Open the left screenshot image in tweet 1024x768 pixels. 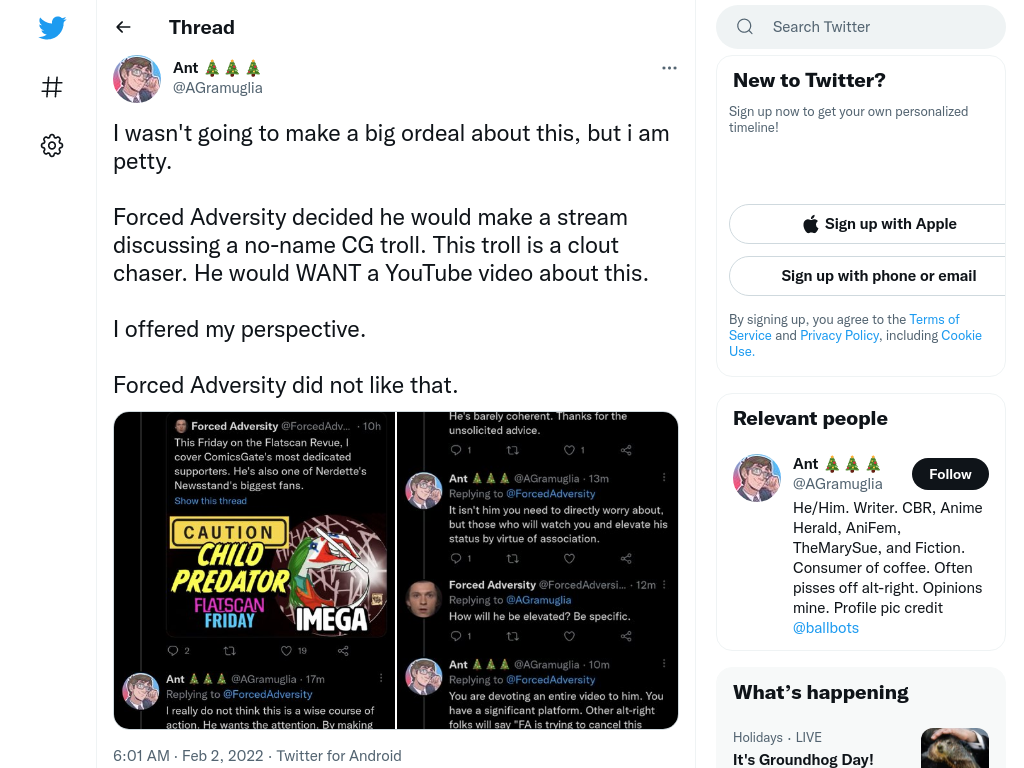[x=255, y=570]
